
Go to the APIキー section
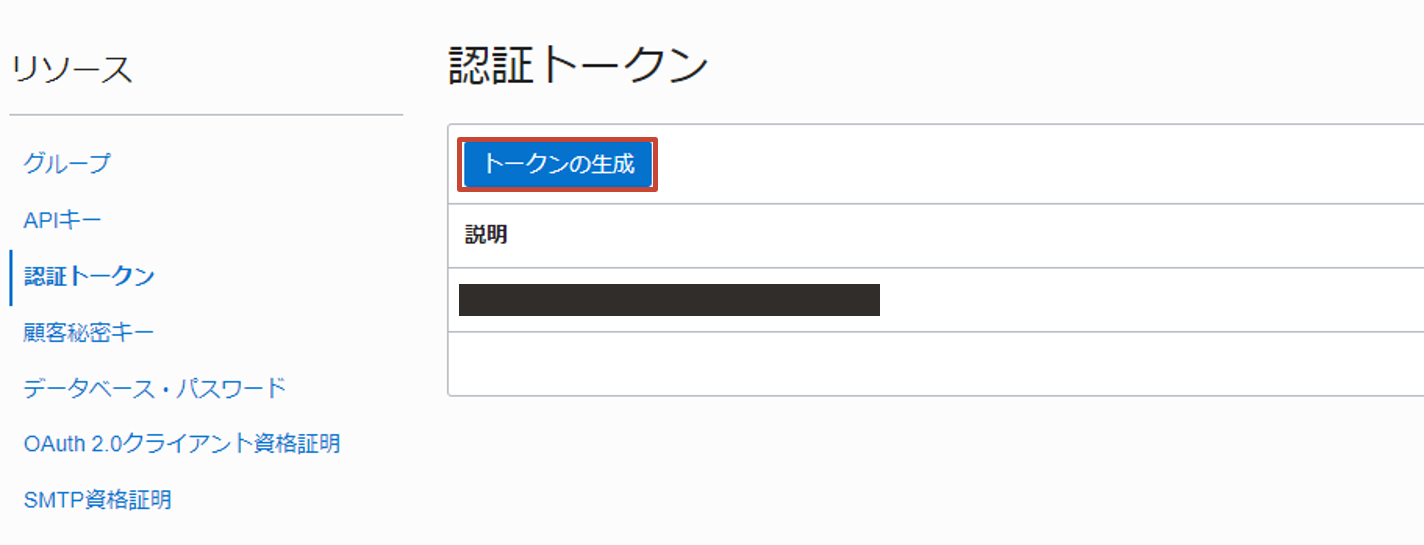[x=63, y=219]
